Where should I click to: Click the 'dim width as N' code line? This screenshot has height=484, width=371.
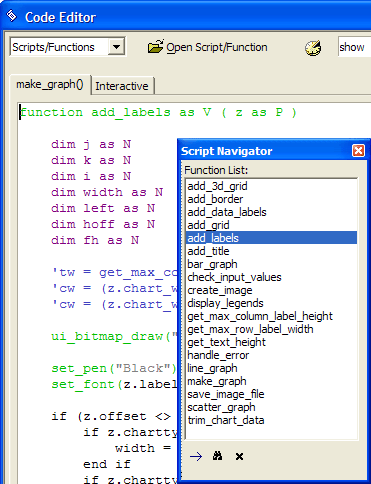107,192
